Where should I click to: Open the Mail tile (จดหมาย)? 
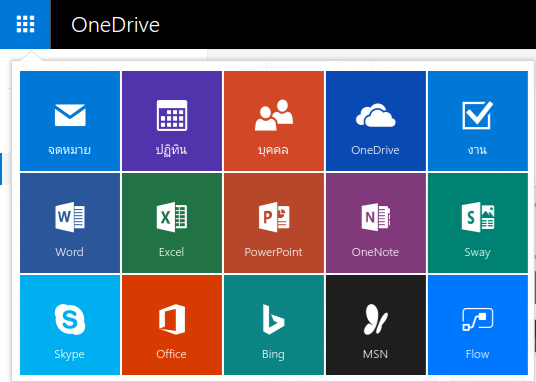click(70, 121)
